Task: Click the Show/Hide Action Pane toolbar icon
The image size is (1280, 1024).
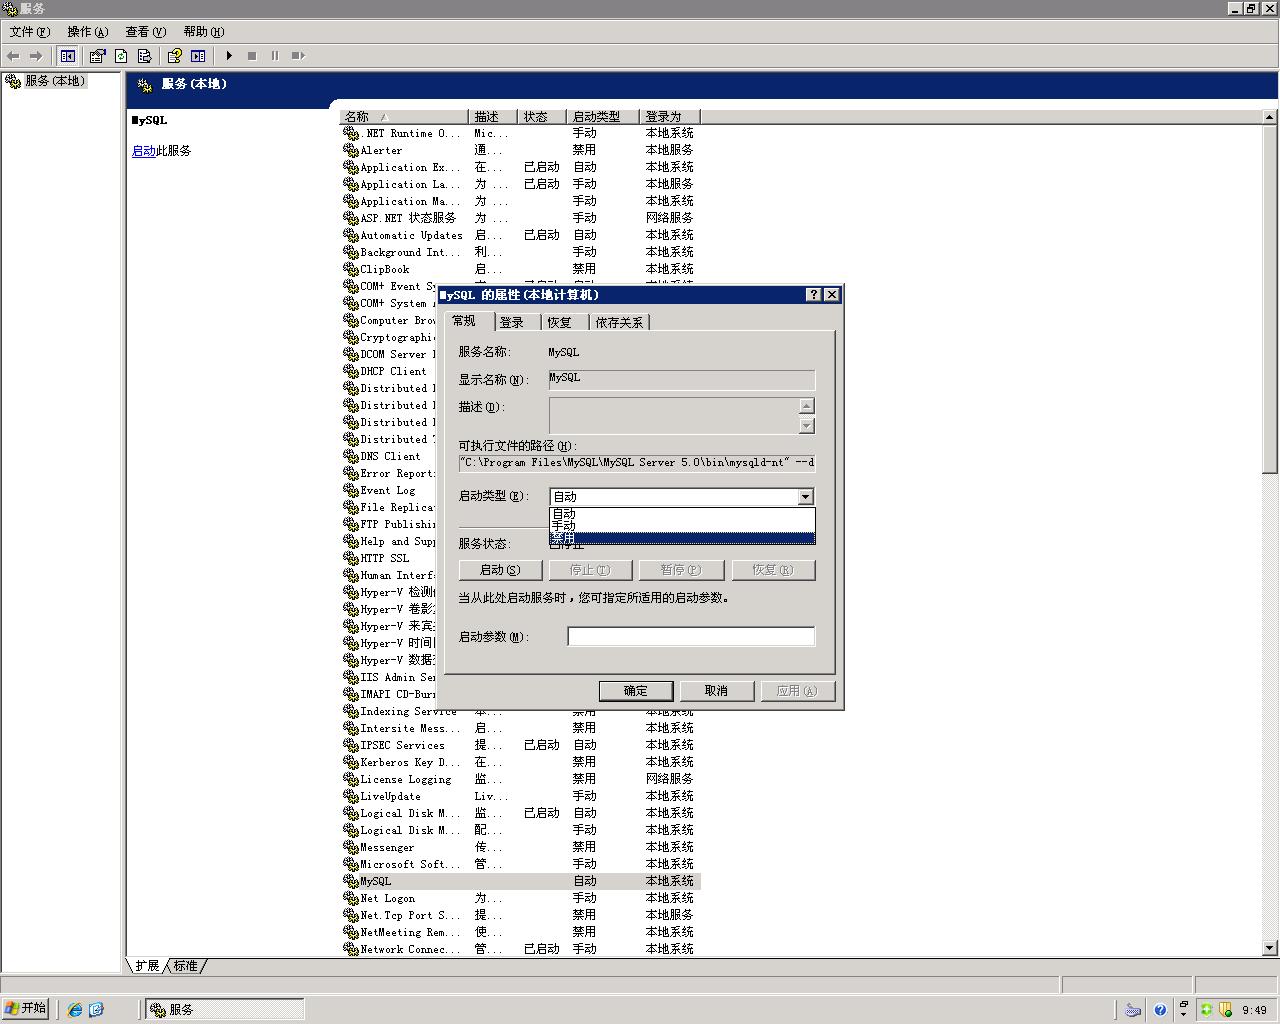Action: (198, 56)
